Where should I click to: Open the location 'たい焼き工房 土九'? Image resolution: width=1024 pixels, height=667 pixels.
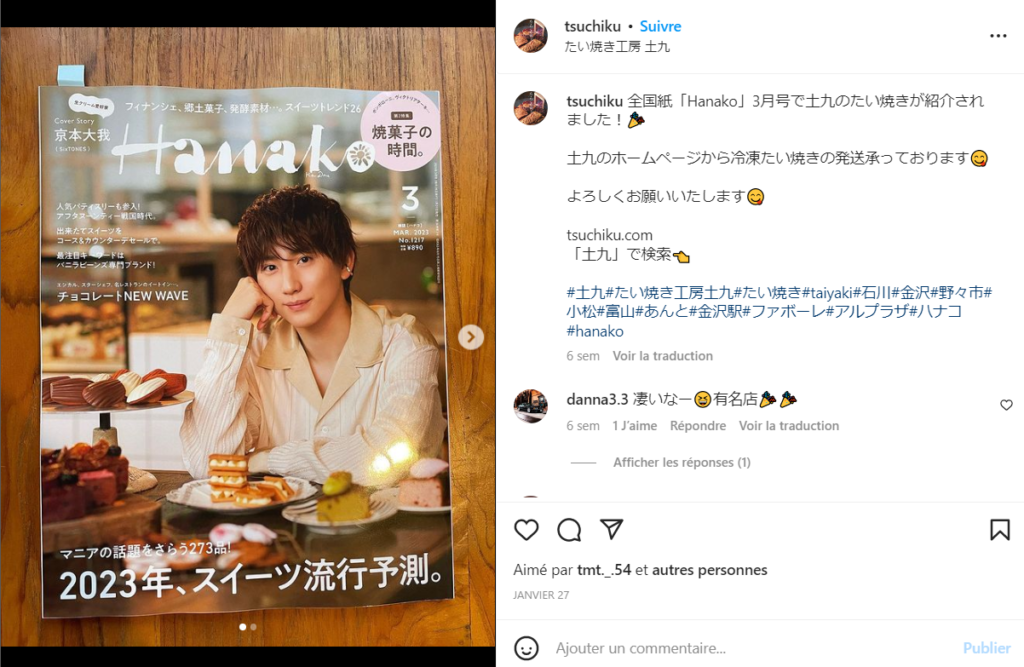[x=617, y=46]
